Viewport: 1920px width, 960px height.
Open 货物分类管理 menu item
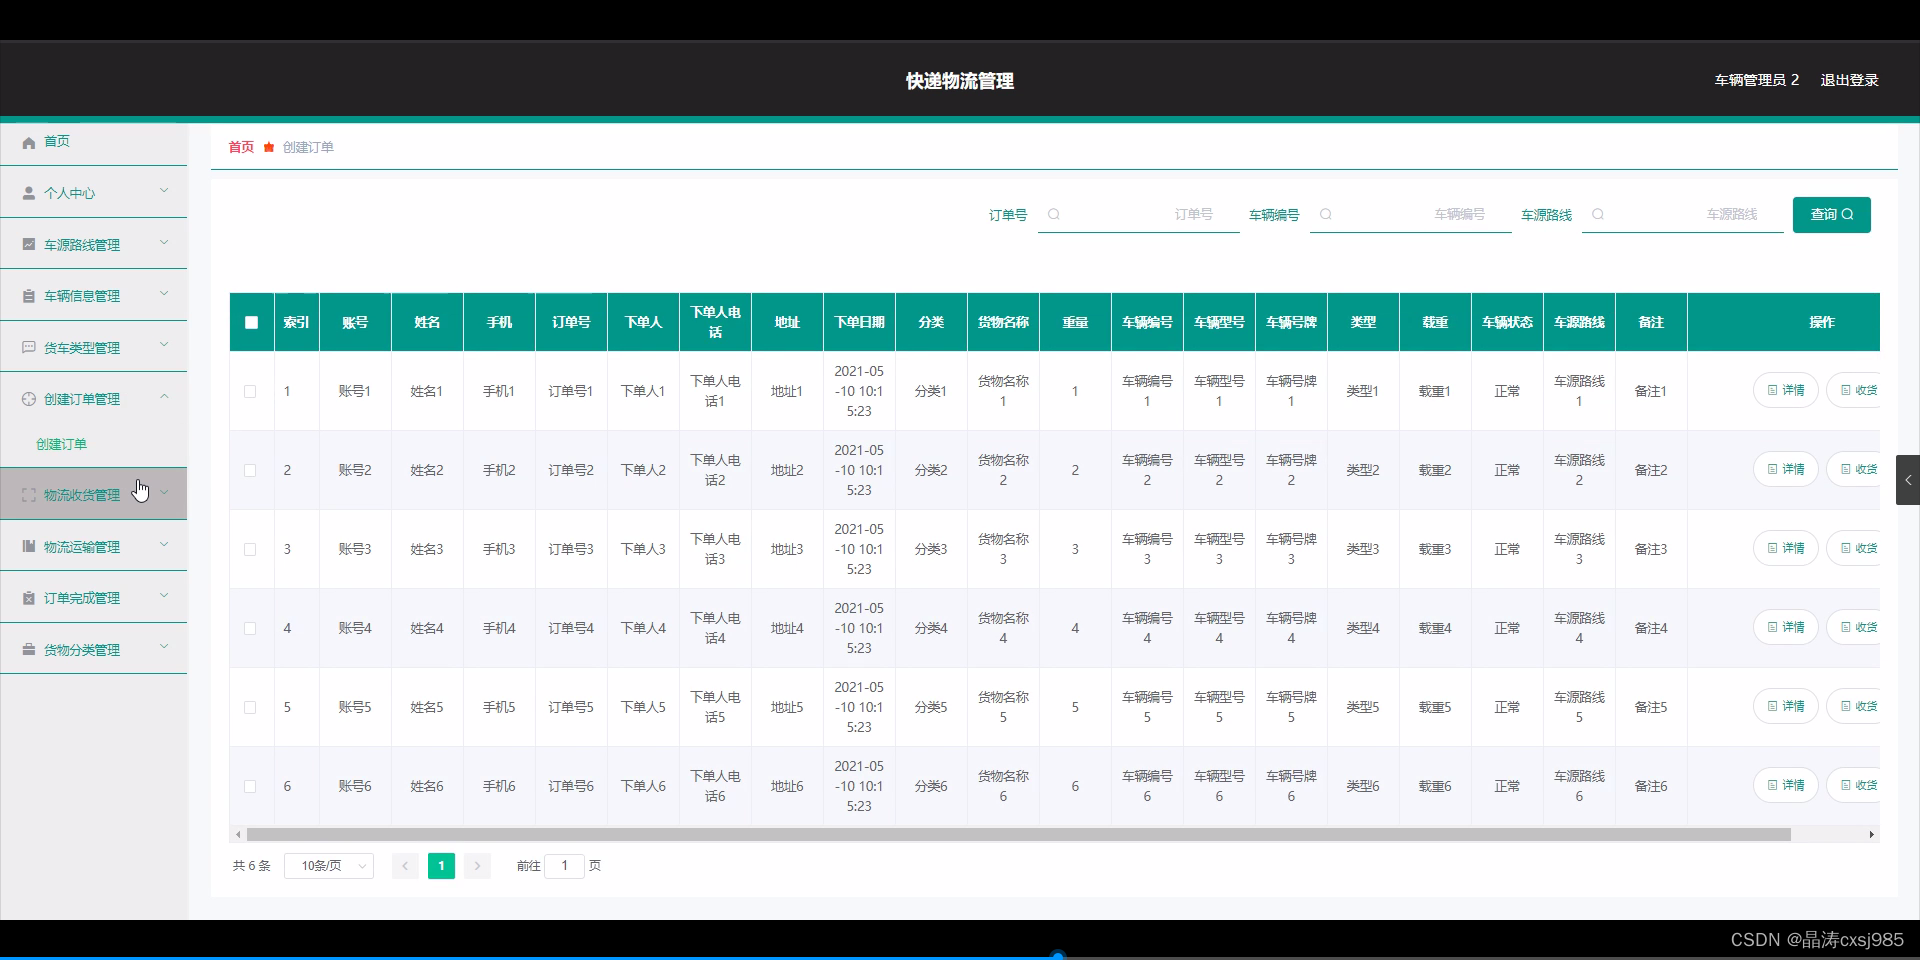click(x=94, y=650)
